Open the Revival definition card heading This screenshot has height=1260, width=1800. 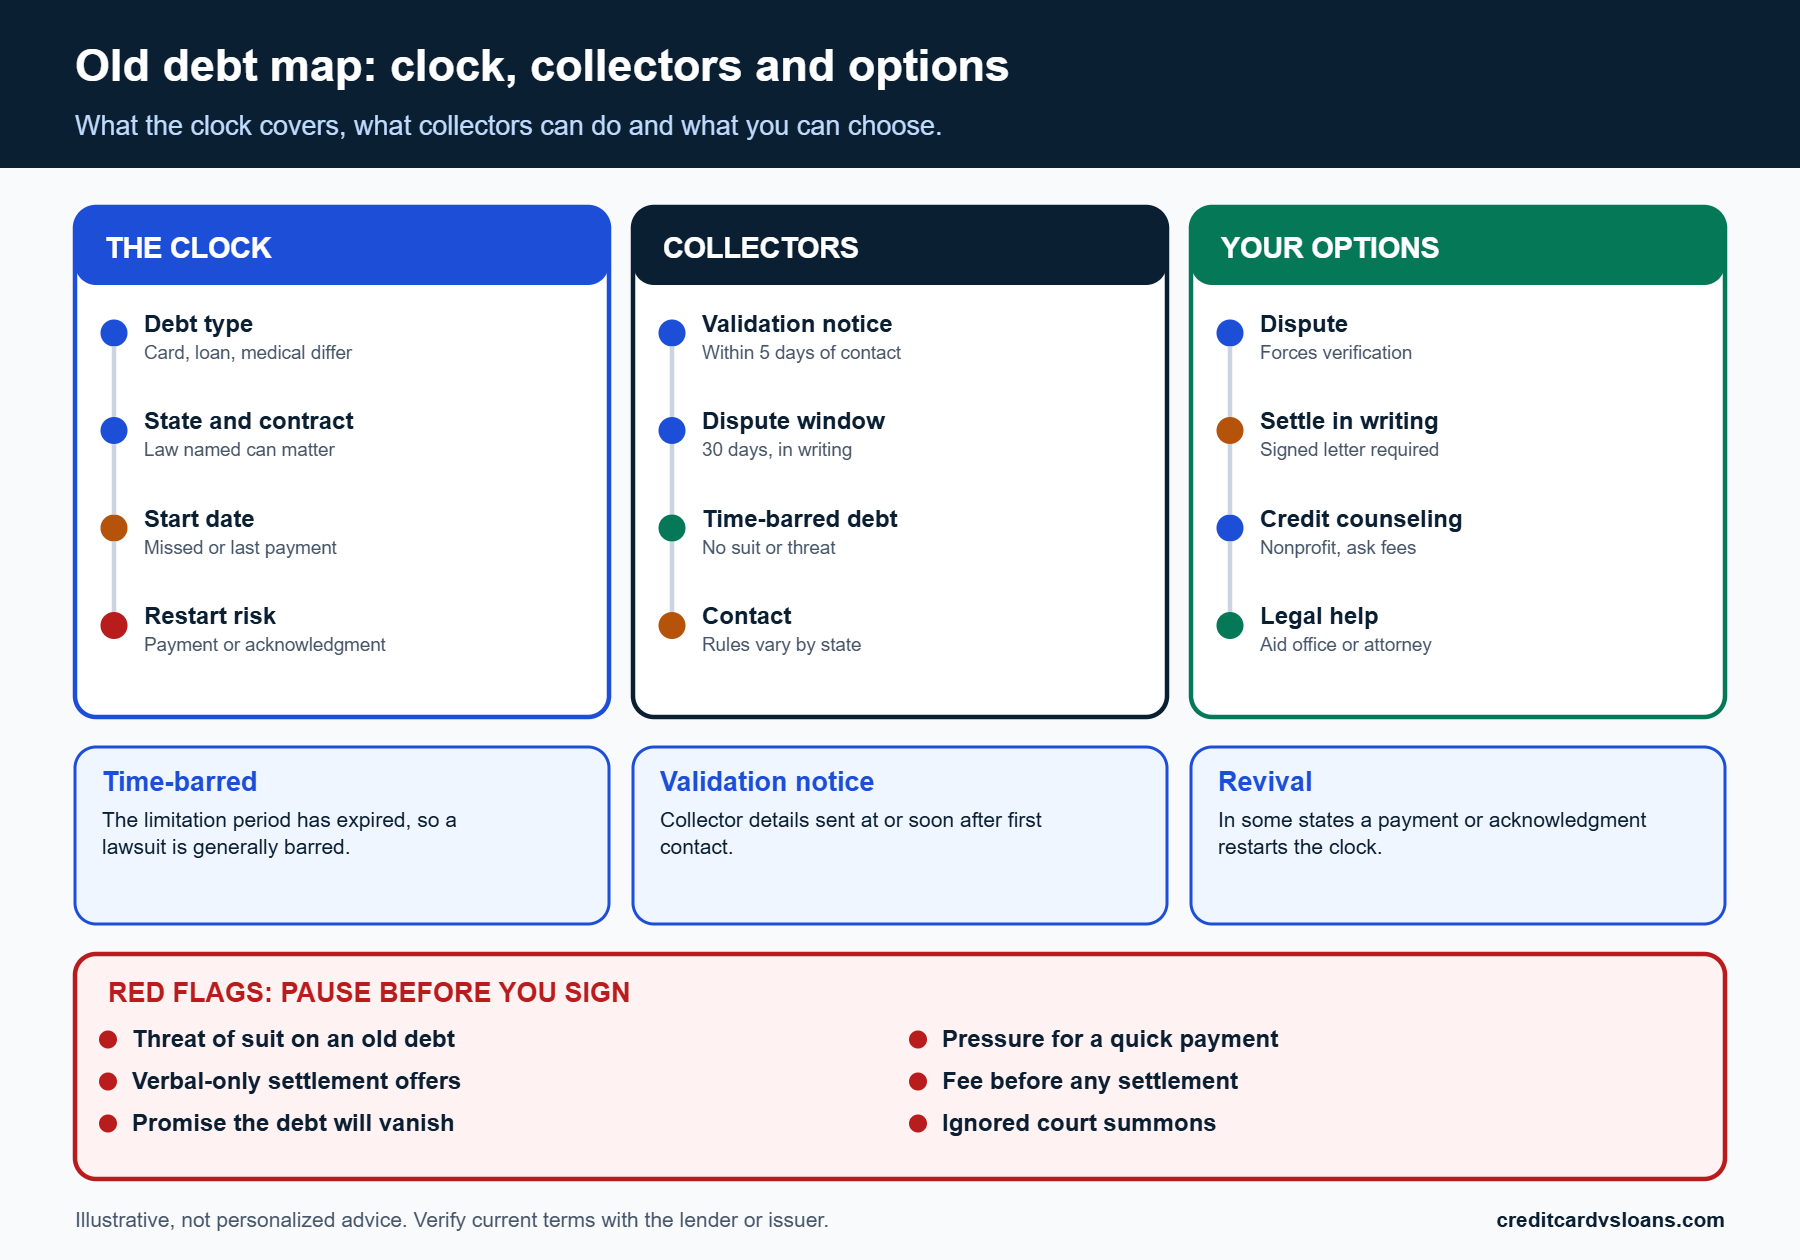tap(1265, 782)
